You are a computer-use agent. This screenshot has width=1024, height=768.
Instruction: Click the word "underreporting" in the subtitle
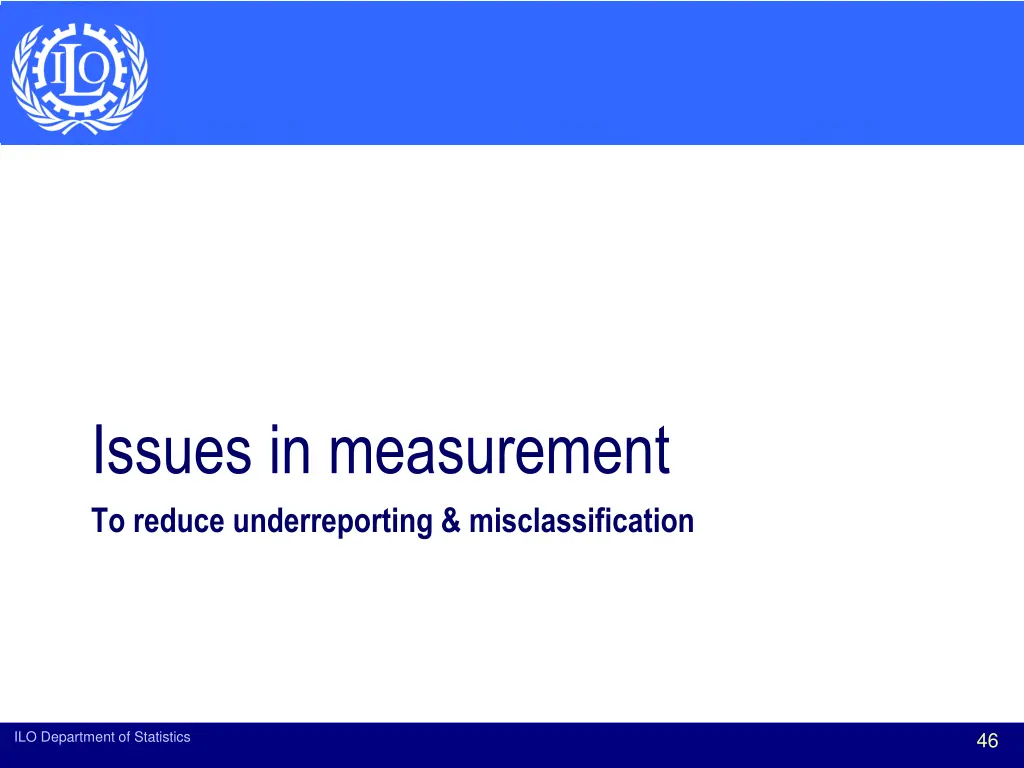pyautogui.click(x=345, y=521)
